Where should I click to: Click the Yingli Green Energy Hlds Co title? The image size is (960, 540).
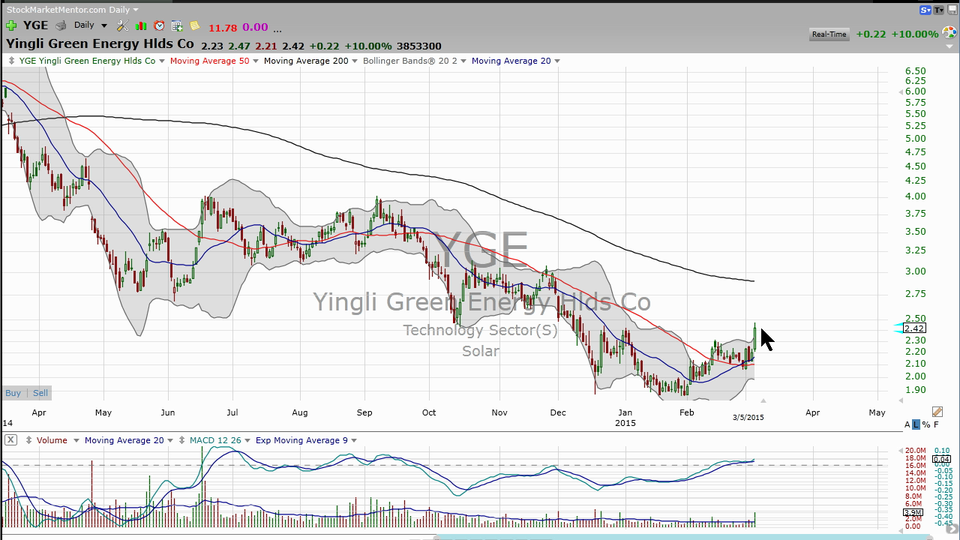(100, 44)
